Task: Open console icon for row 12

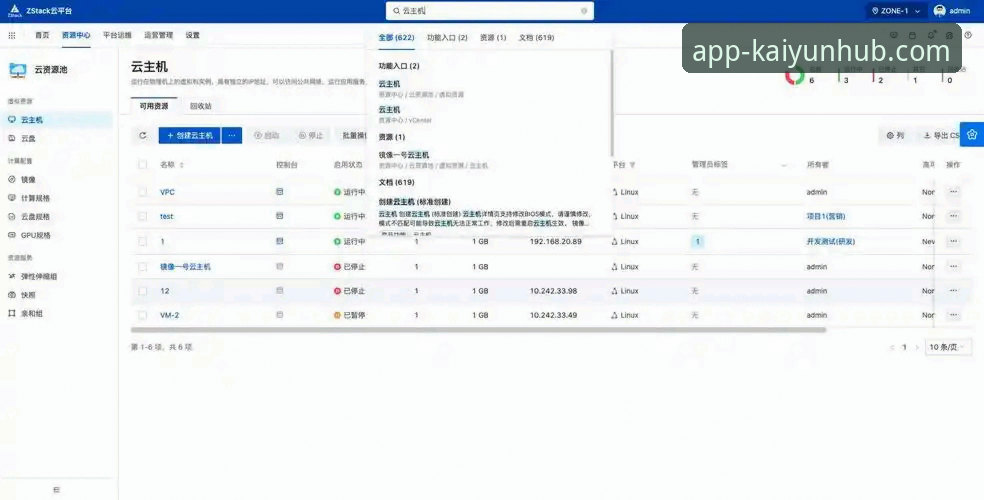Action: 280,290
